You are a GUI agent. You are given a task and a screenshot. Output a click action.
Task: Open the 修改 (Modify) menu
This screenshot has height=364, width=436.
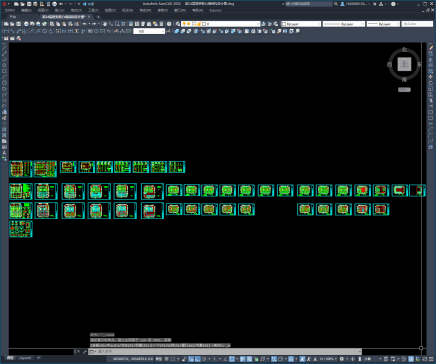[145, 10]
